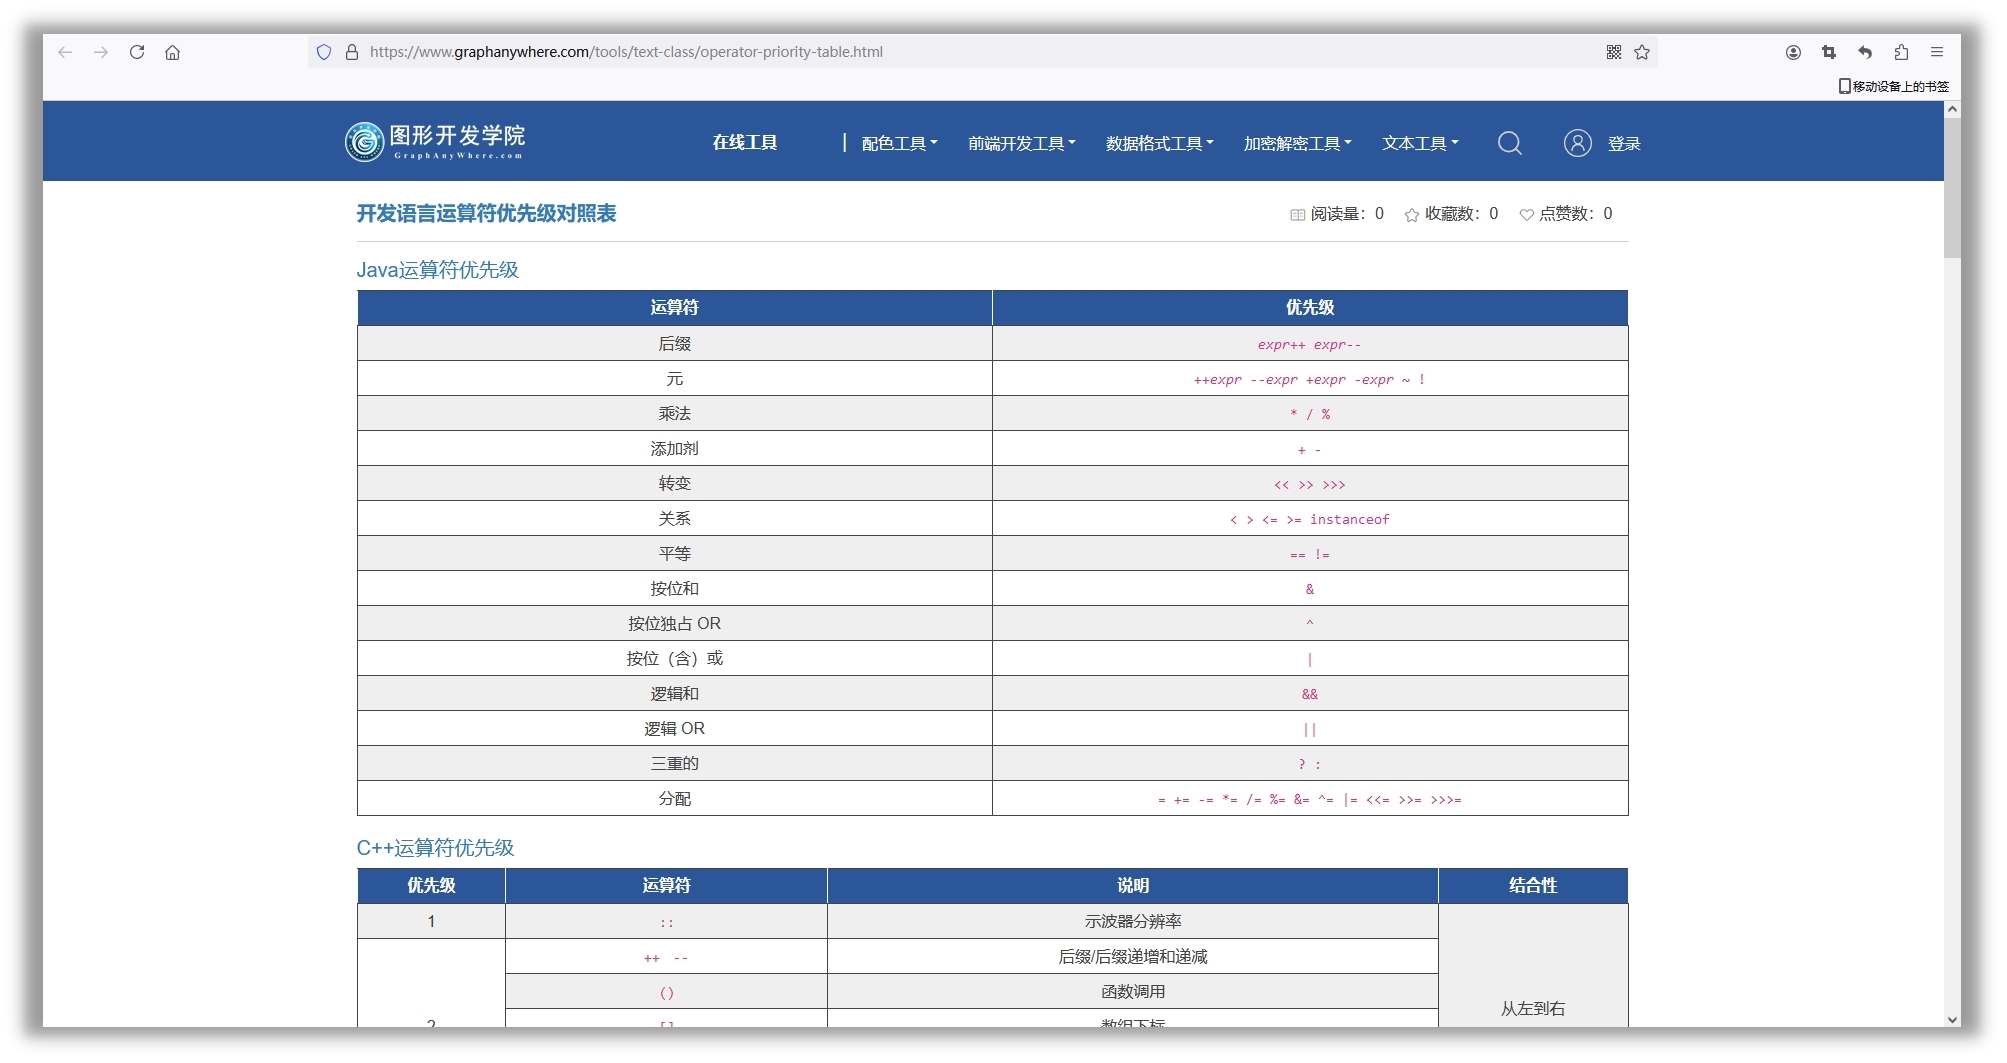Click the padlock site security icon
2007x1063 pixels.
[352, 52]
